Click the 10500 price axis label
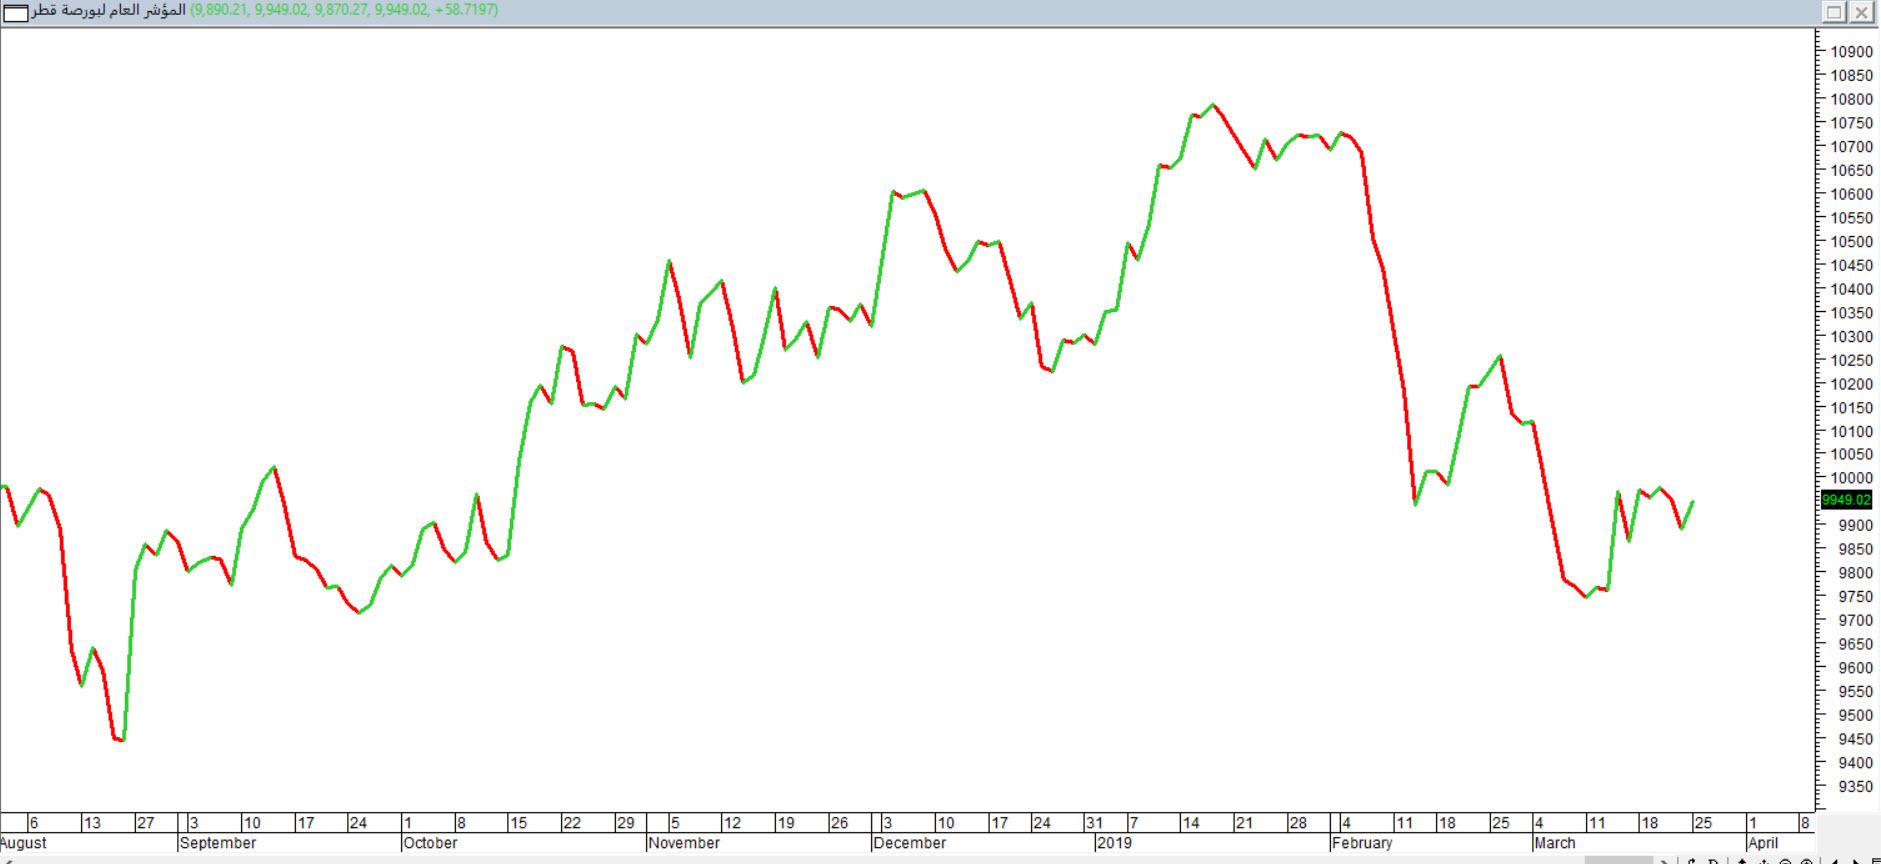 pos(1851,242)
